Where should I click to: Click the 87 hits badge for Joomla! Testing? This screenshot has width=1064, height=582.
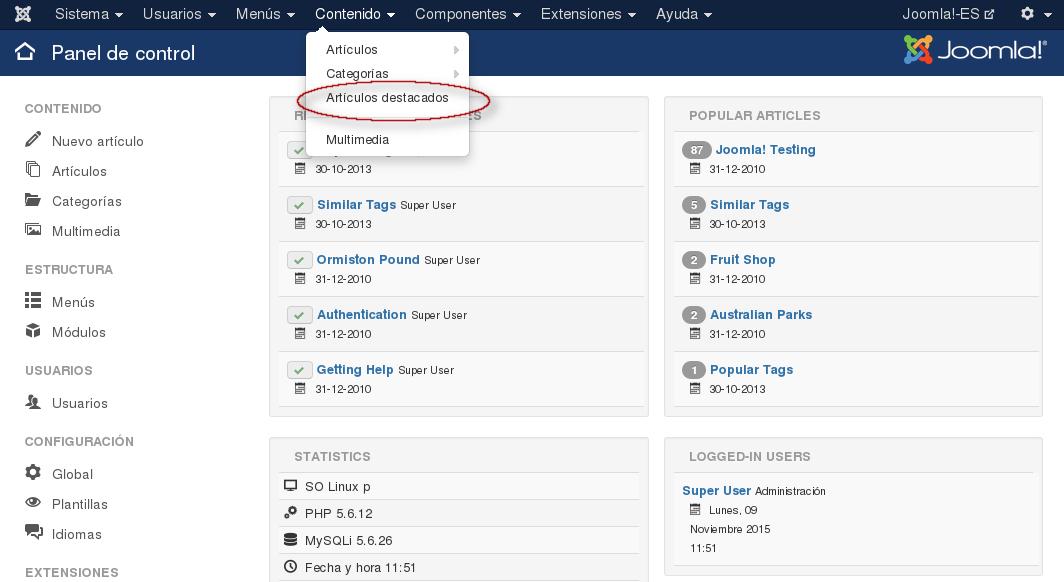tap(696, 150)
